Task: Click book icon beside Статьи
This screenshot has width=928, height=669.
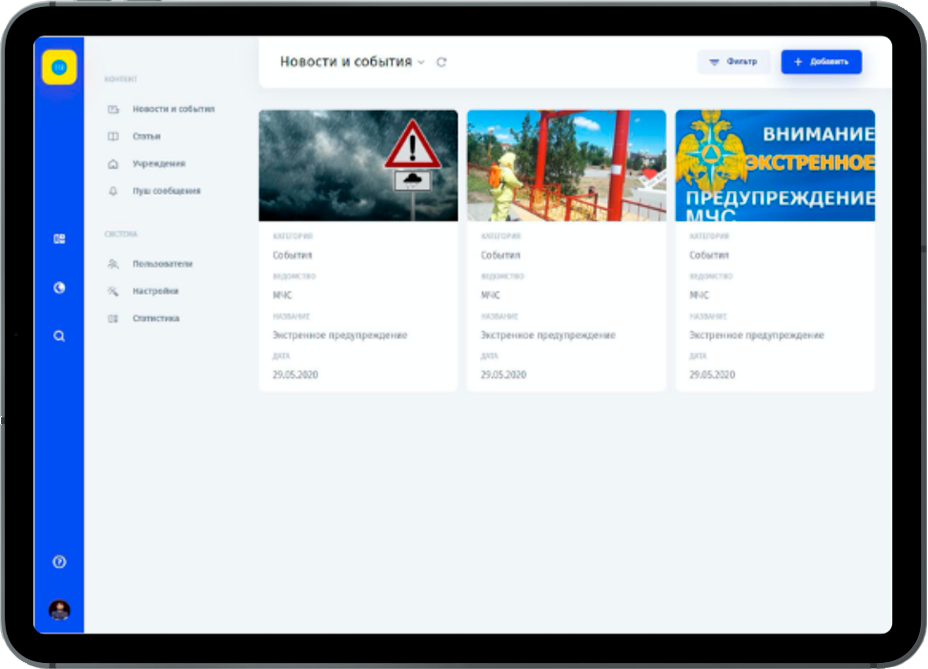Action: [x=113, y=136]
